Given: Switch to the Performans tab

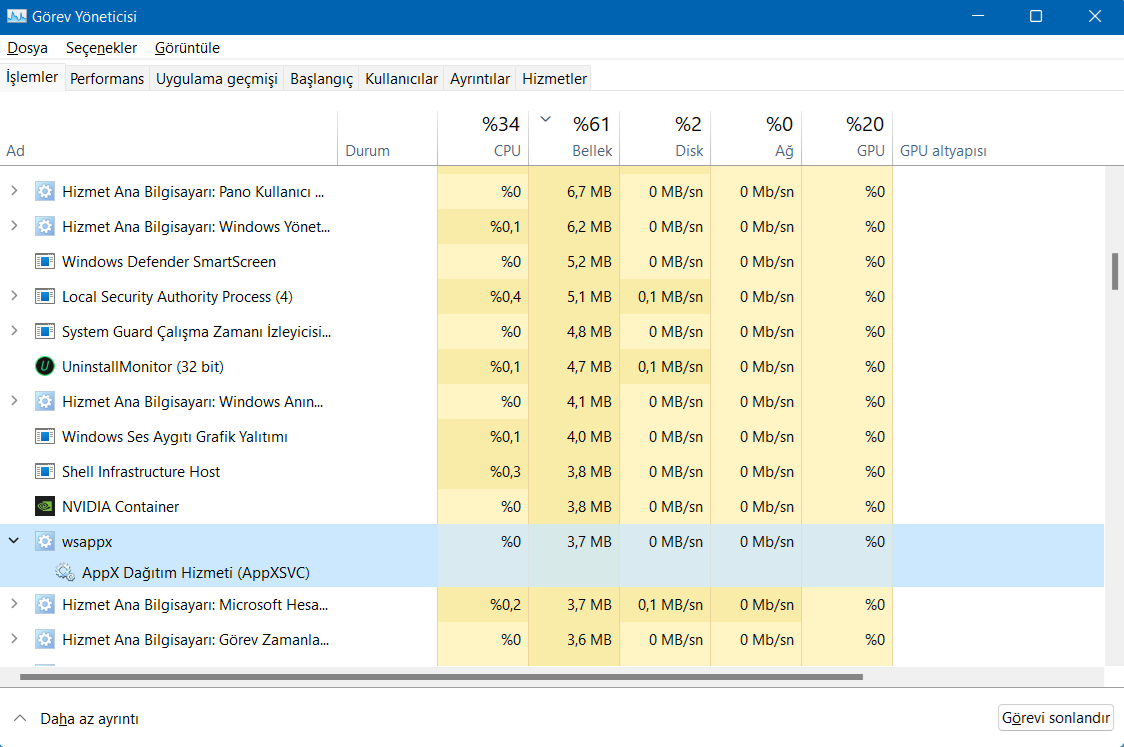Looking at the screenshot, I should click(107, 79).
